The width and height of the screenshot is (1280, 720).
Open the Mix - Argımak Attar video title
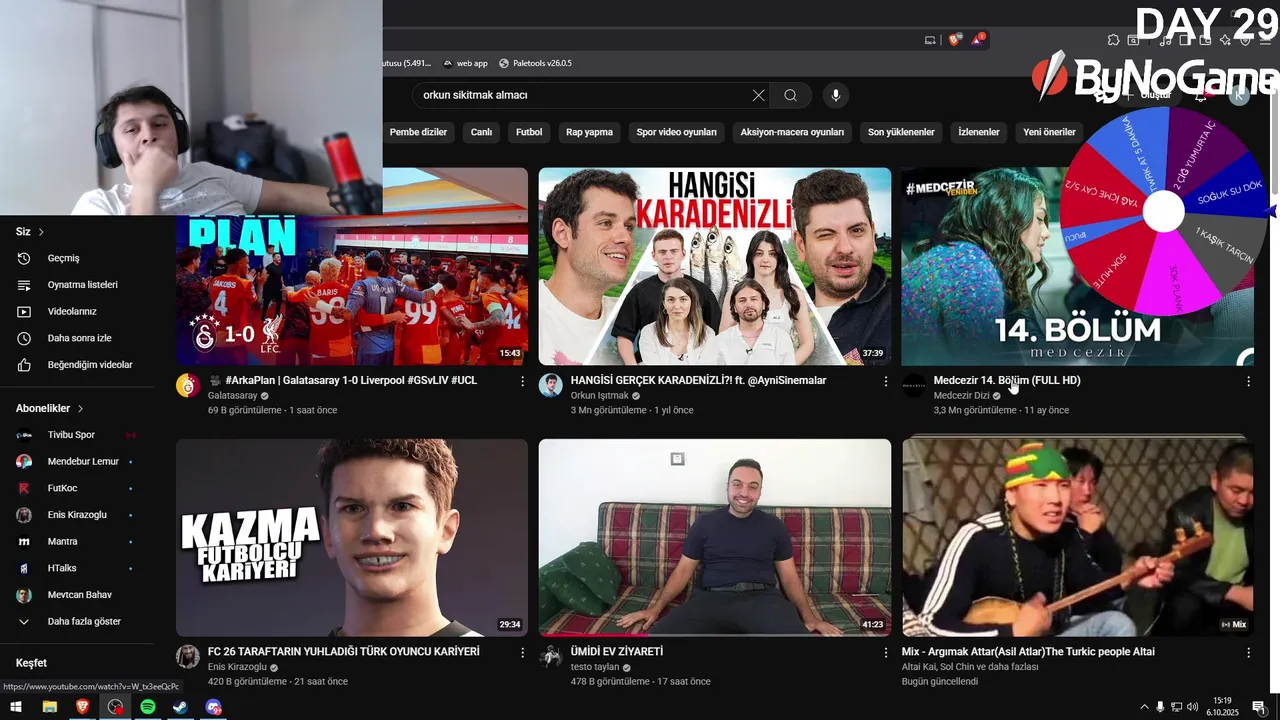point(1028,651)
